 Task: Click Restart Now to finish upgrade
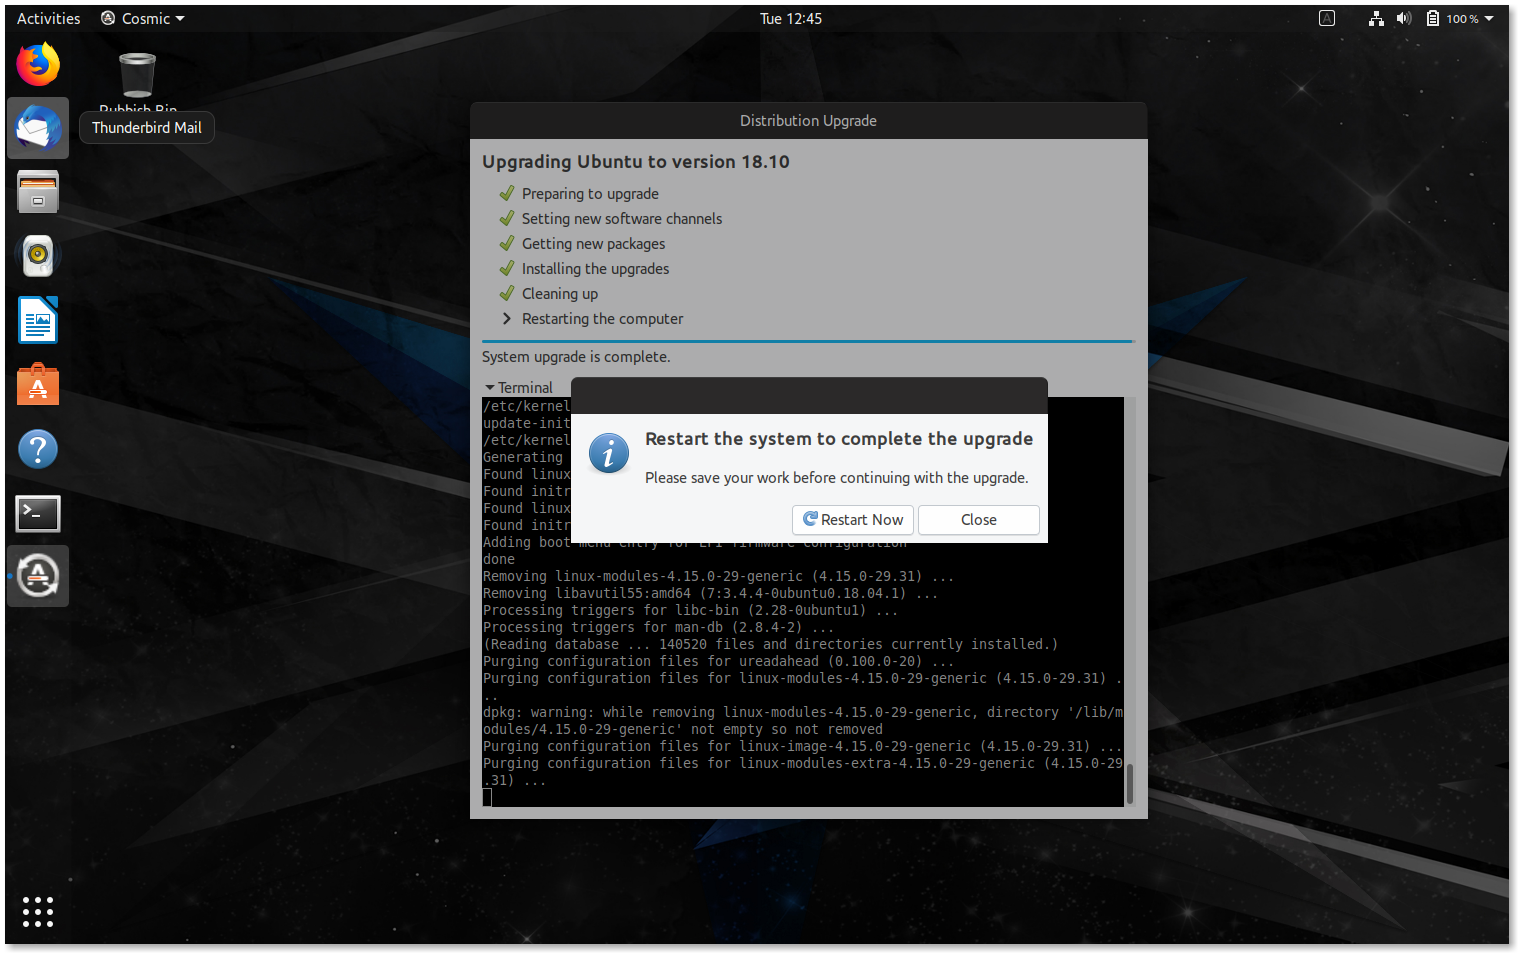point(853,520)
